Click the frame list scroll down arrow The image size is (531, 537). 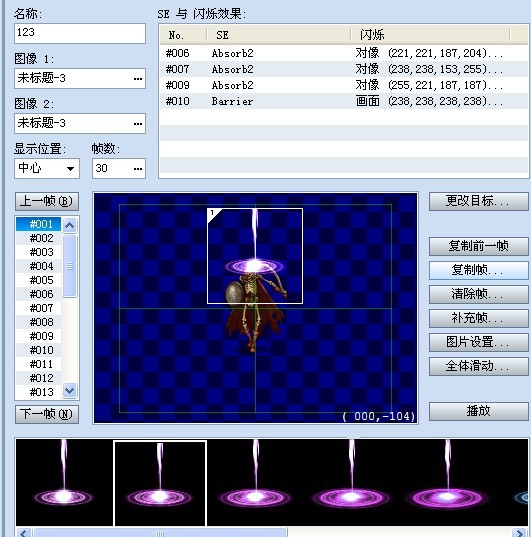70,390
